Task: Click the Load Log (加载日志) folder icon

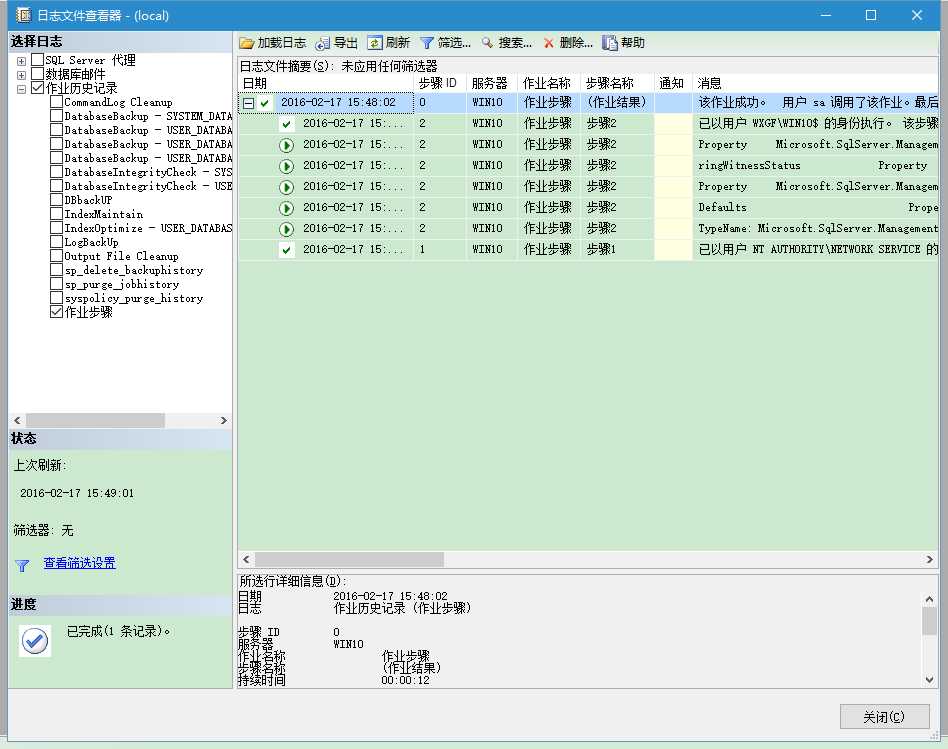Action: coord(246,43)
